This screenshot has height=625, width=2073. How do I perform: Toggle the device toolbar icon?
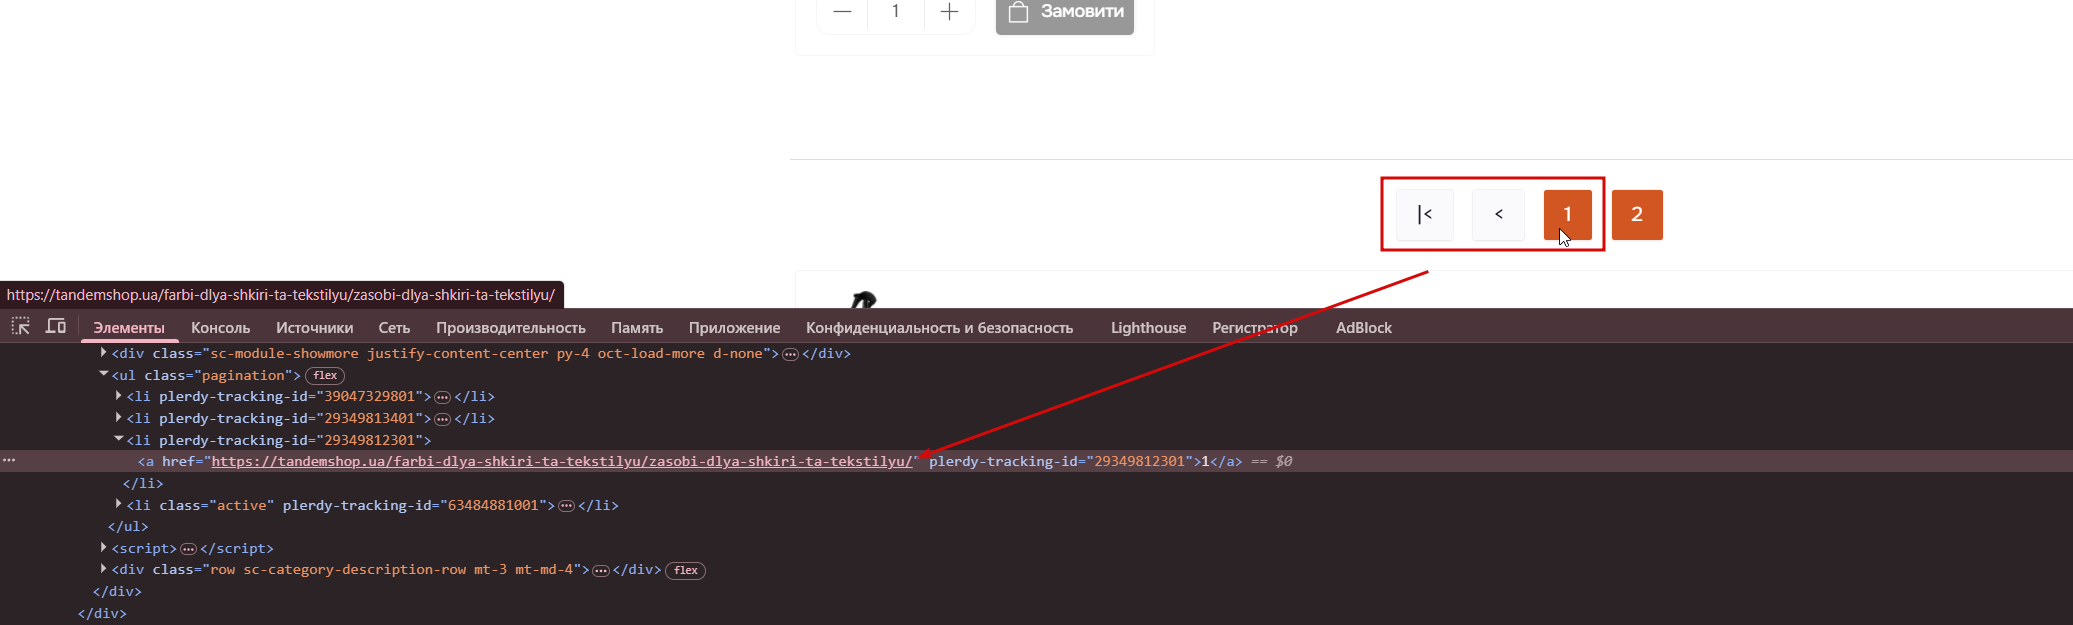(56, 326)
